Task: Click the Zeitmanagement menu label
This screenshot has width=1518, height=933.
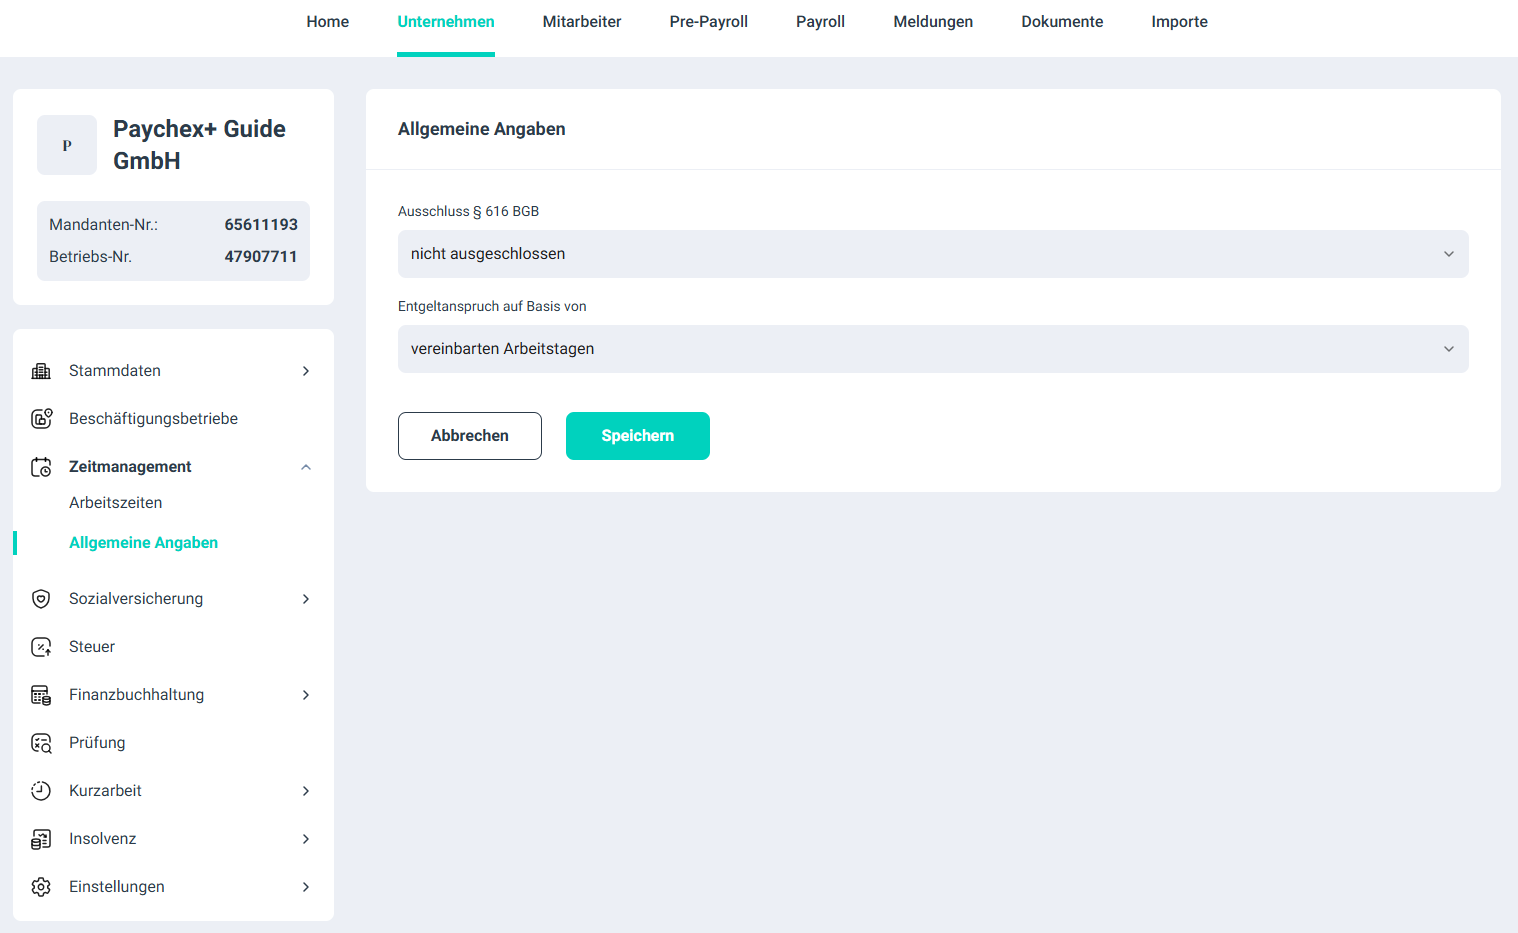Action: [x=130, y=467]
